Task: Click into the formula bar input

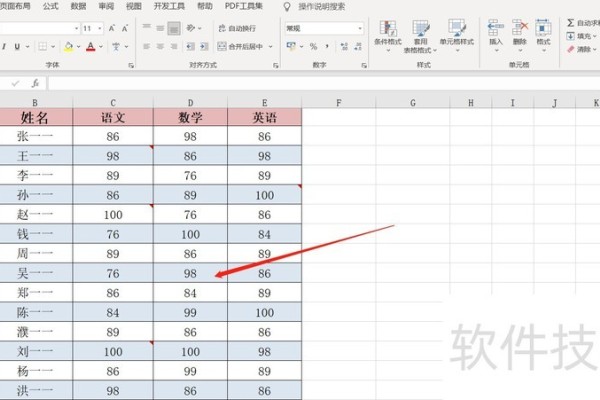Action: click(x=324, y=83)
